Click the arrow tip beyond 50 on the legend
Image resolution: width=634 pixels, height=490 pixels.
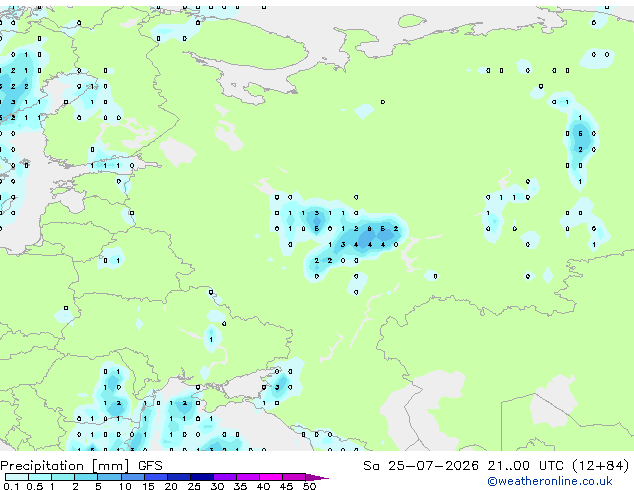(317, 477)
